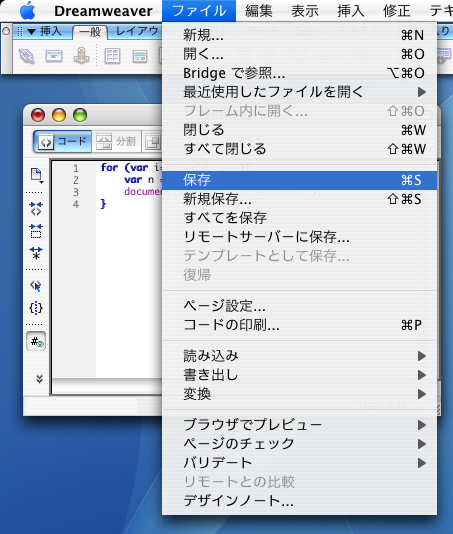Open the 挿入 menu in menu bar
453x534 pixels.
350,11
